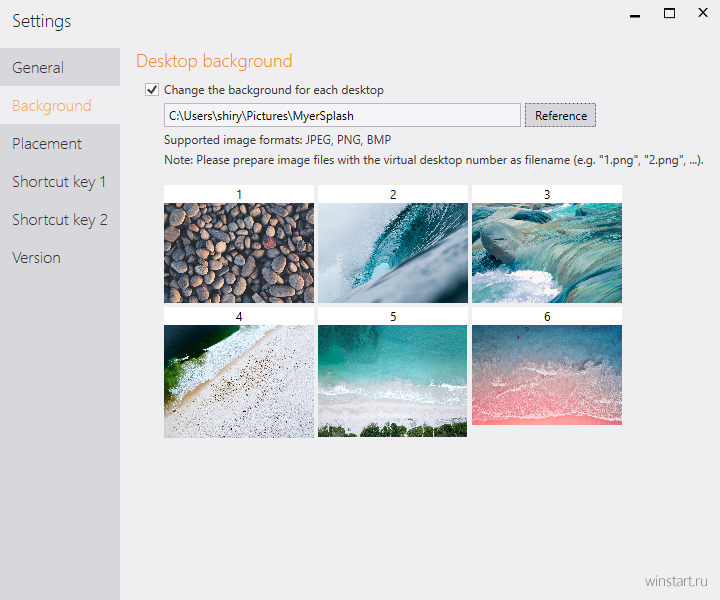
Task: Open the Placement settings section
Action: 60,143
